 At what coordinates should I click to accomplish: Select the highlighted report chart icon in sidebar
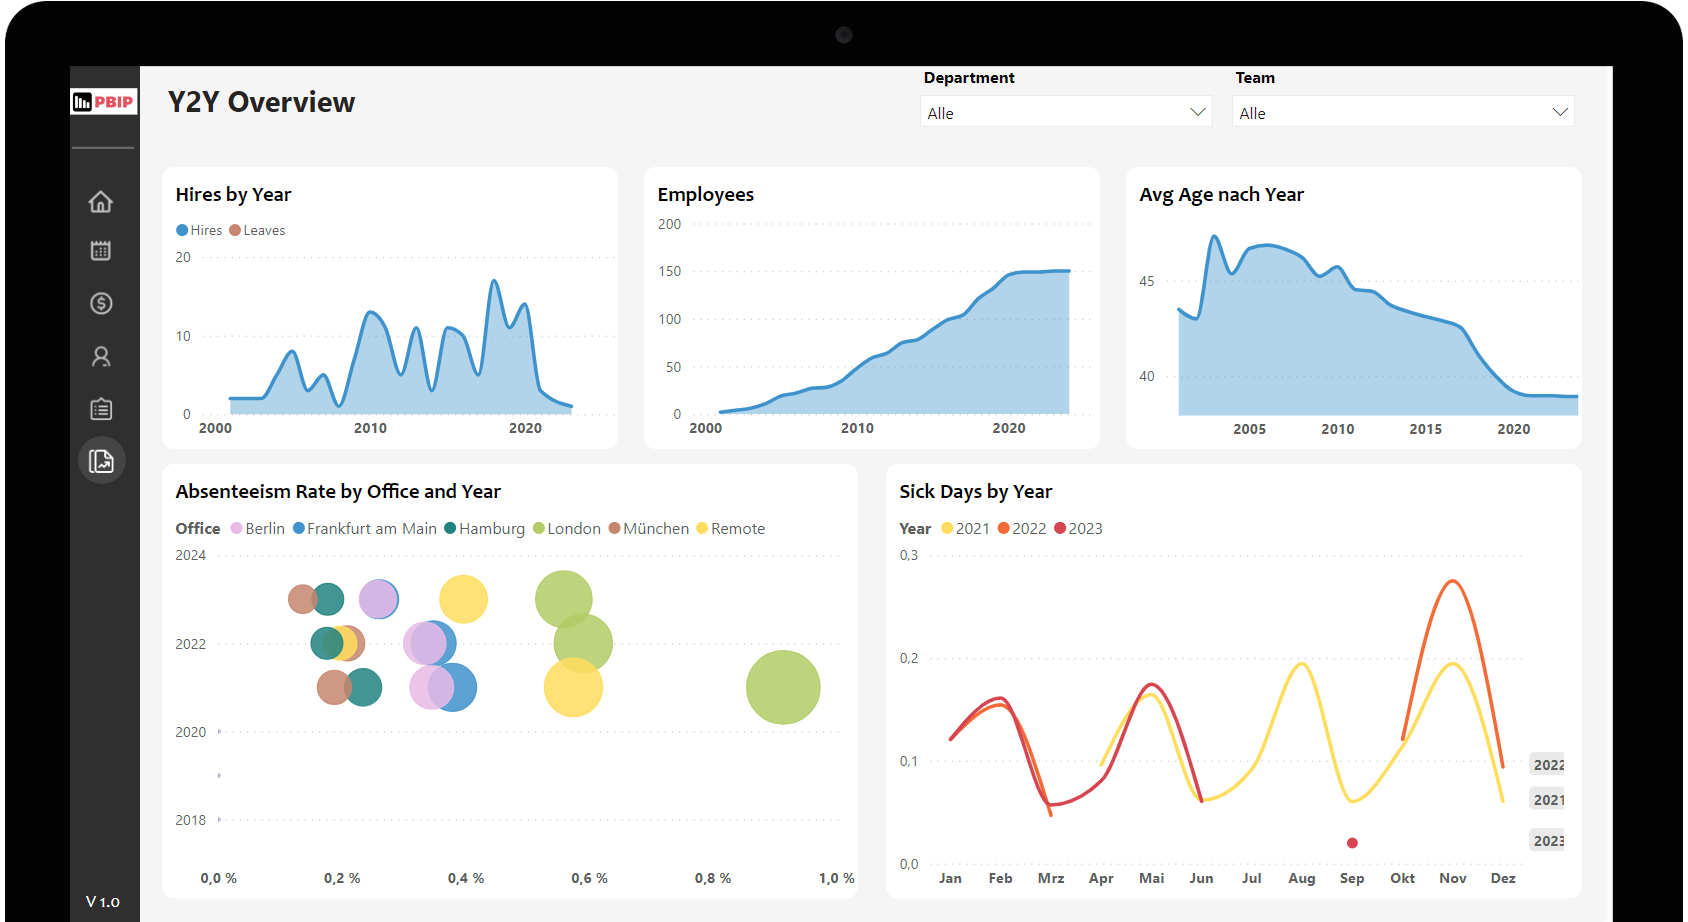coord(101,461)
